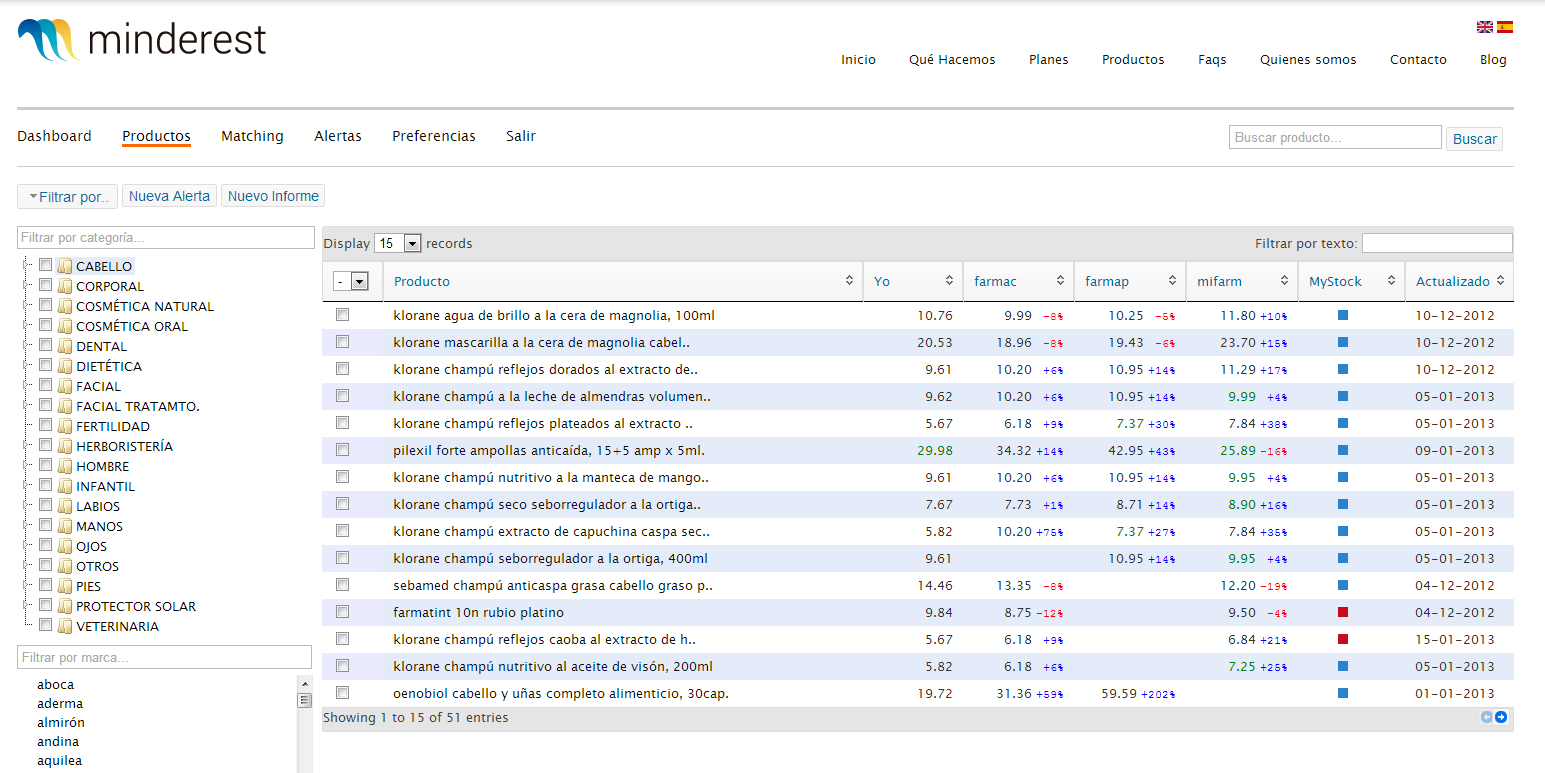Select brand almirón in brand list
The height and width of the screenshot is (773, 1545).
coord(61,723)
